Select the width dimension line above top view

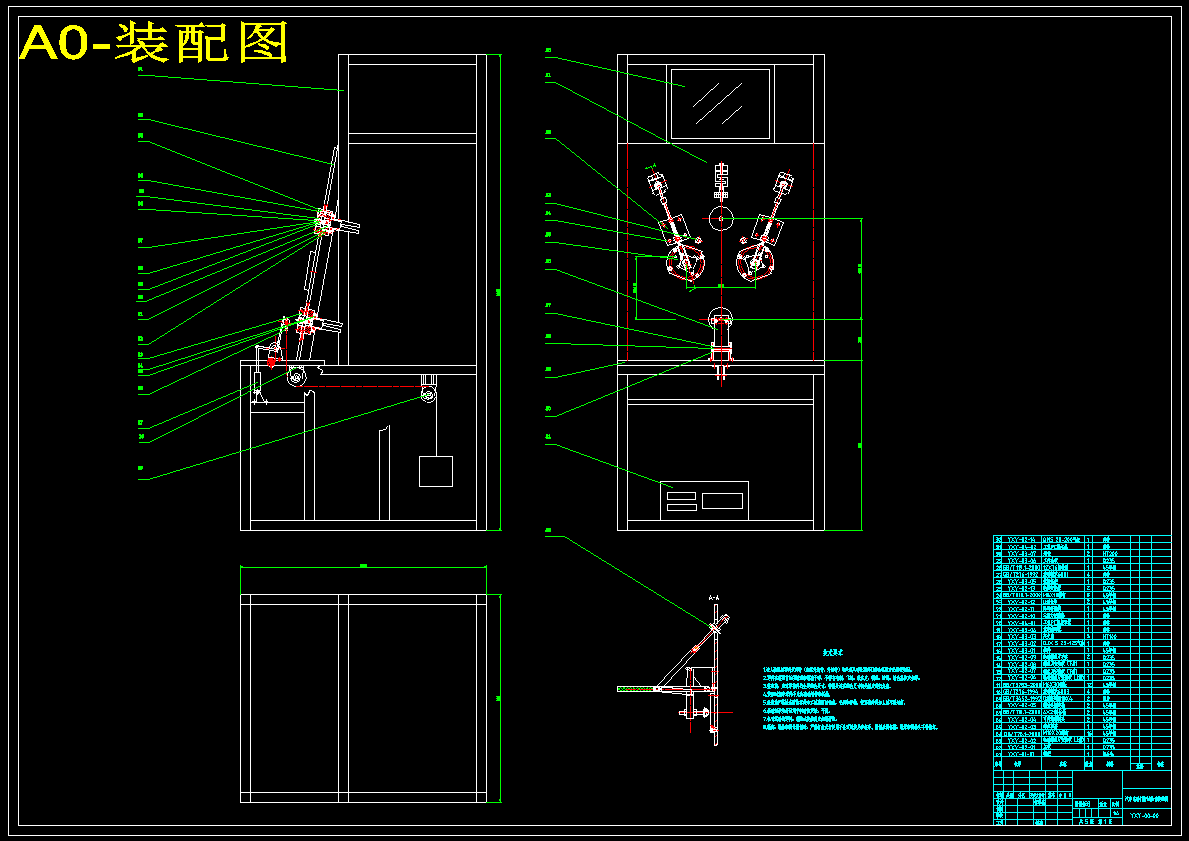(362, 566)
